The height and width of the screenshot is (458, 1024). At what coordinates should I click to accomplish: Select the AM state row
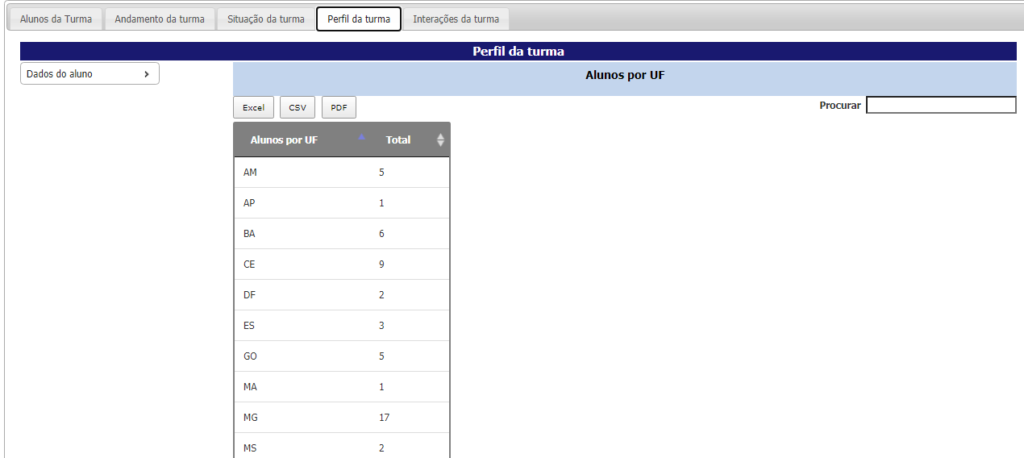(x=341, y=173)
